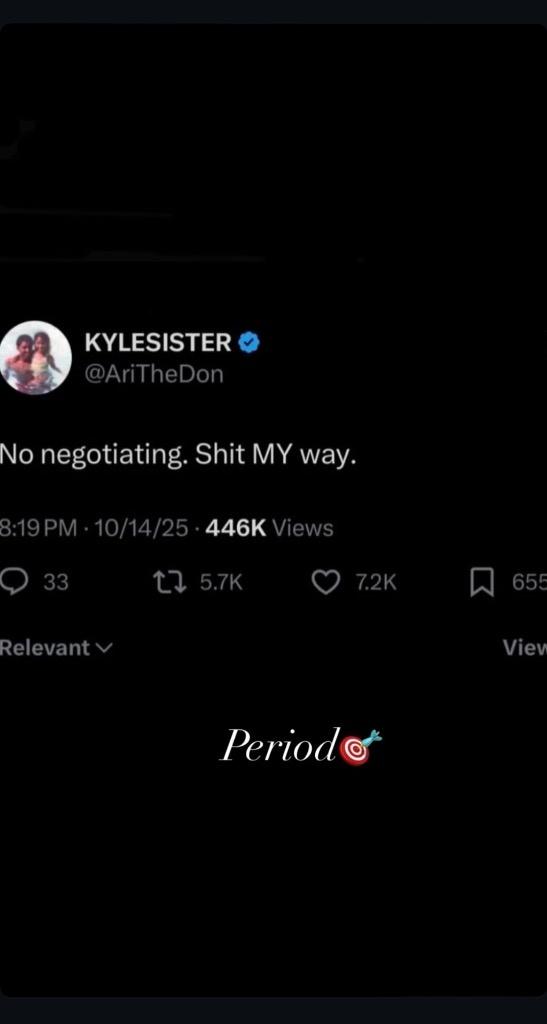Like the post with the heart icon
This screenshot has width=547, height=1024.
[x=326, y=582]
